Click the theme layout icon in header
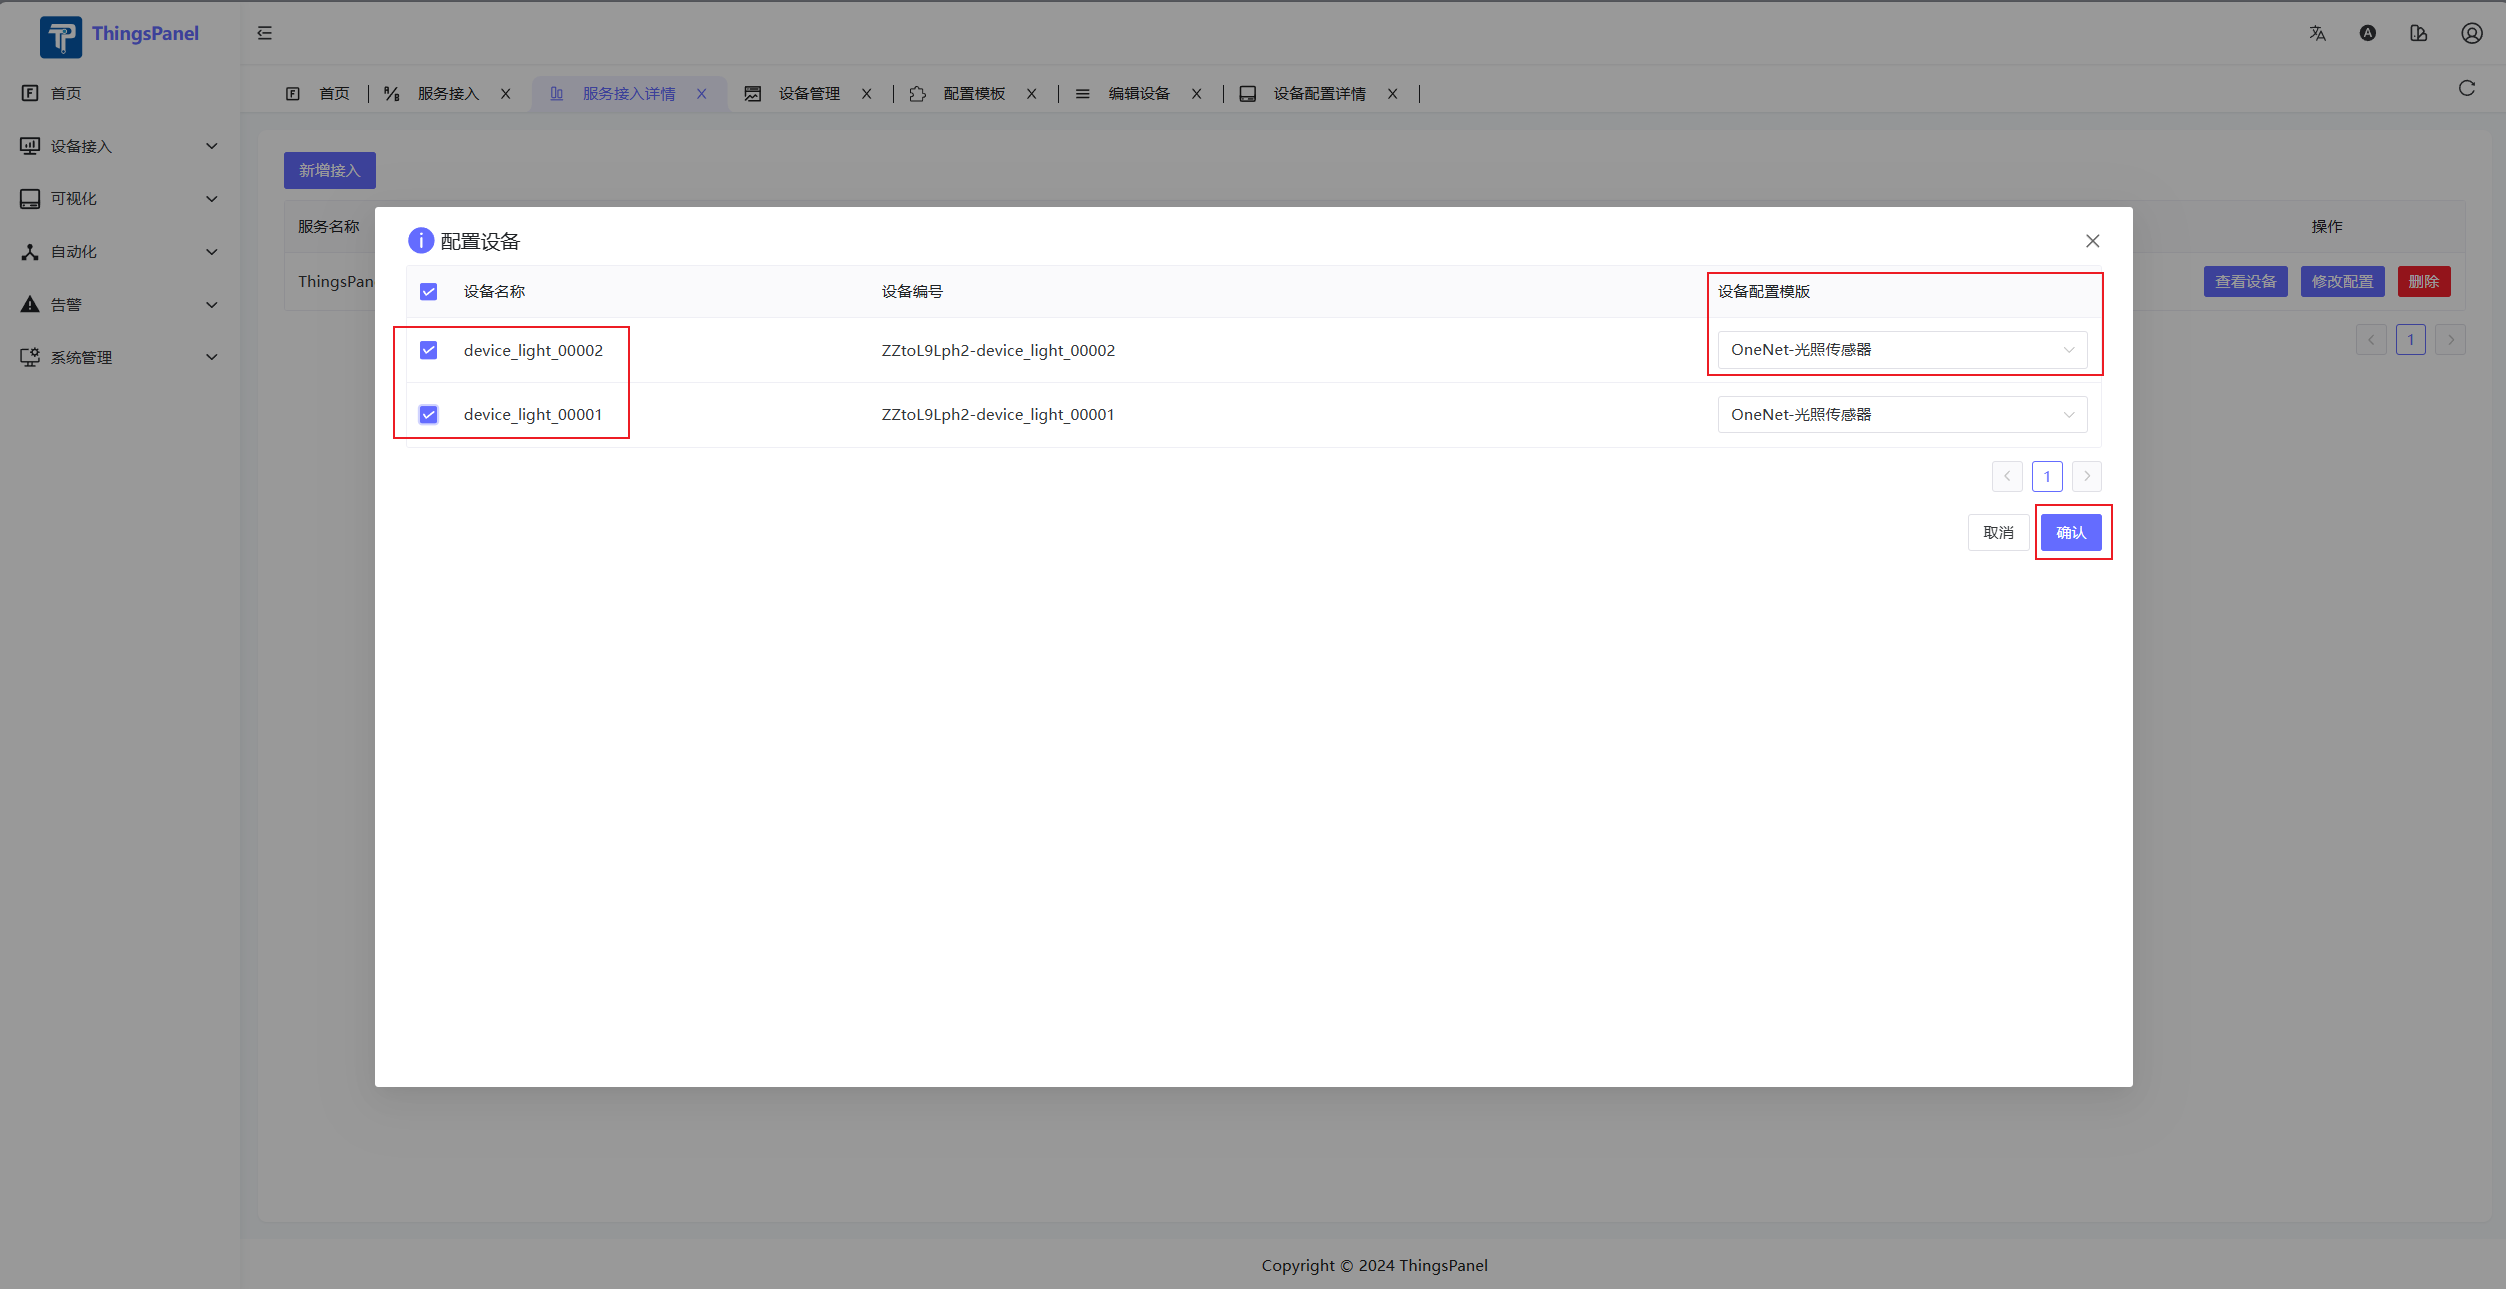The image size is (2506, 1289). (2418, 33)
